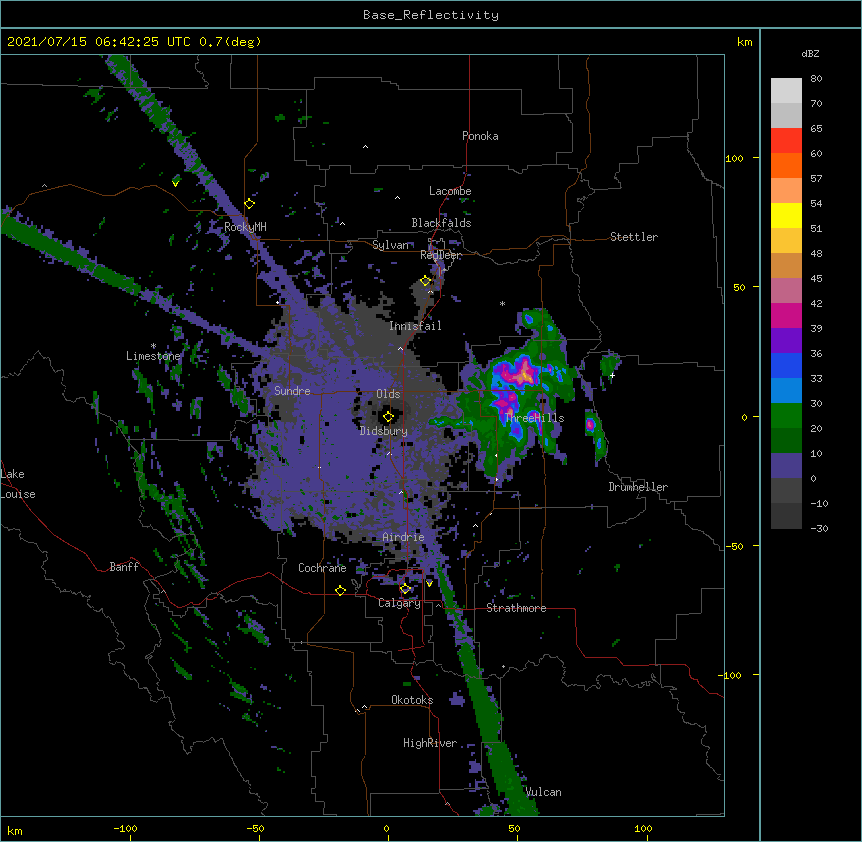The image size is (862, 842).
Task: Click the HighRiver label
Action: click(x=430, y=743)
